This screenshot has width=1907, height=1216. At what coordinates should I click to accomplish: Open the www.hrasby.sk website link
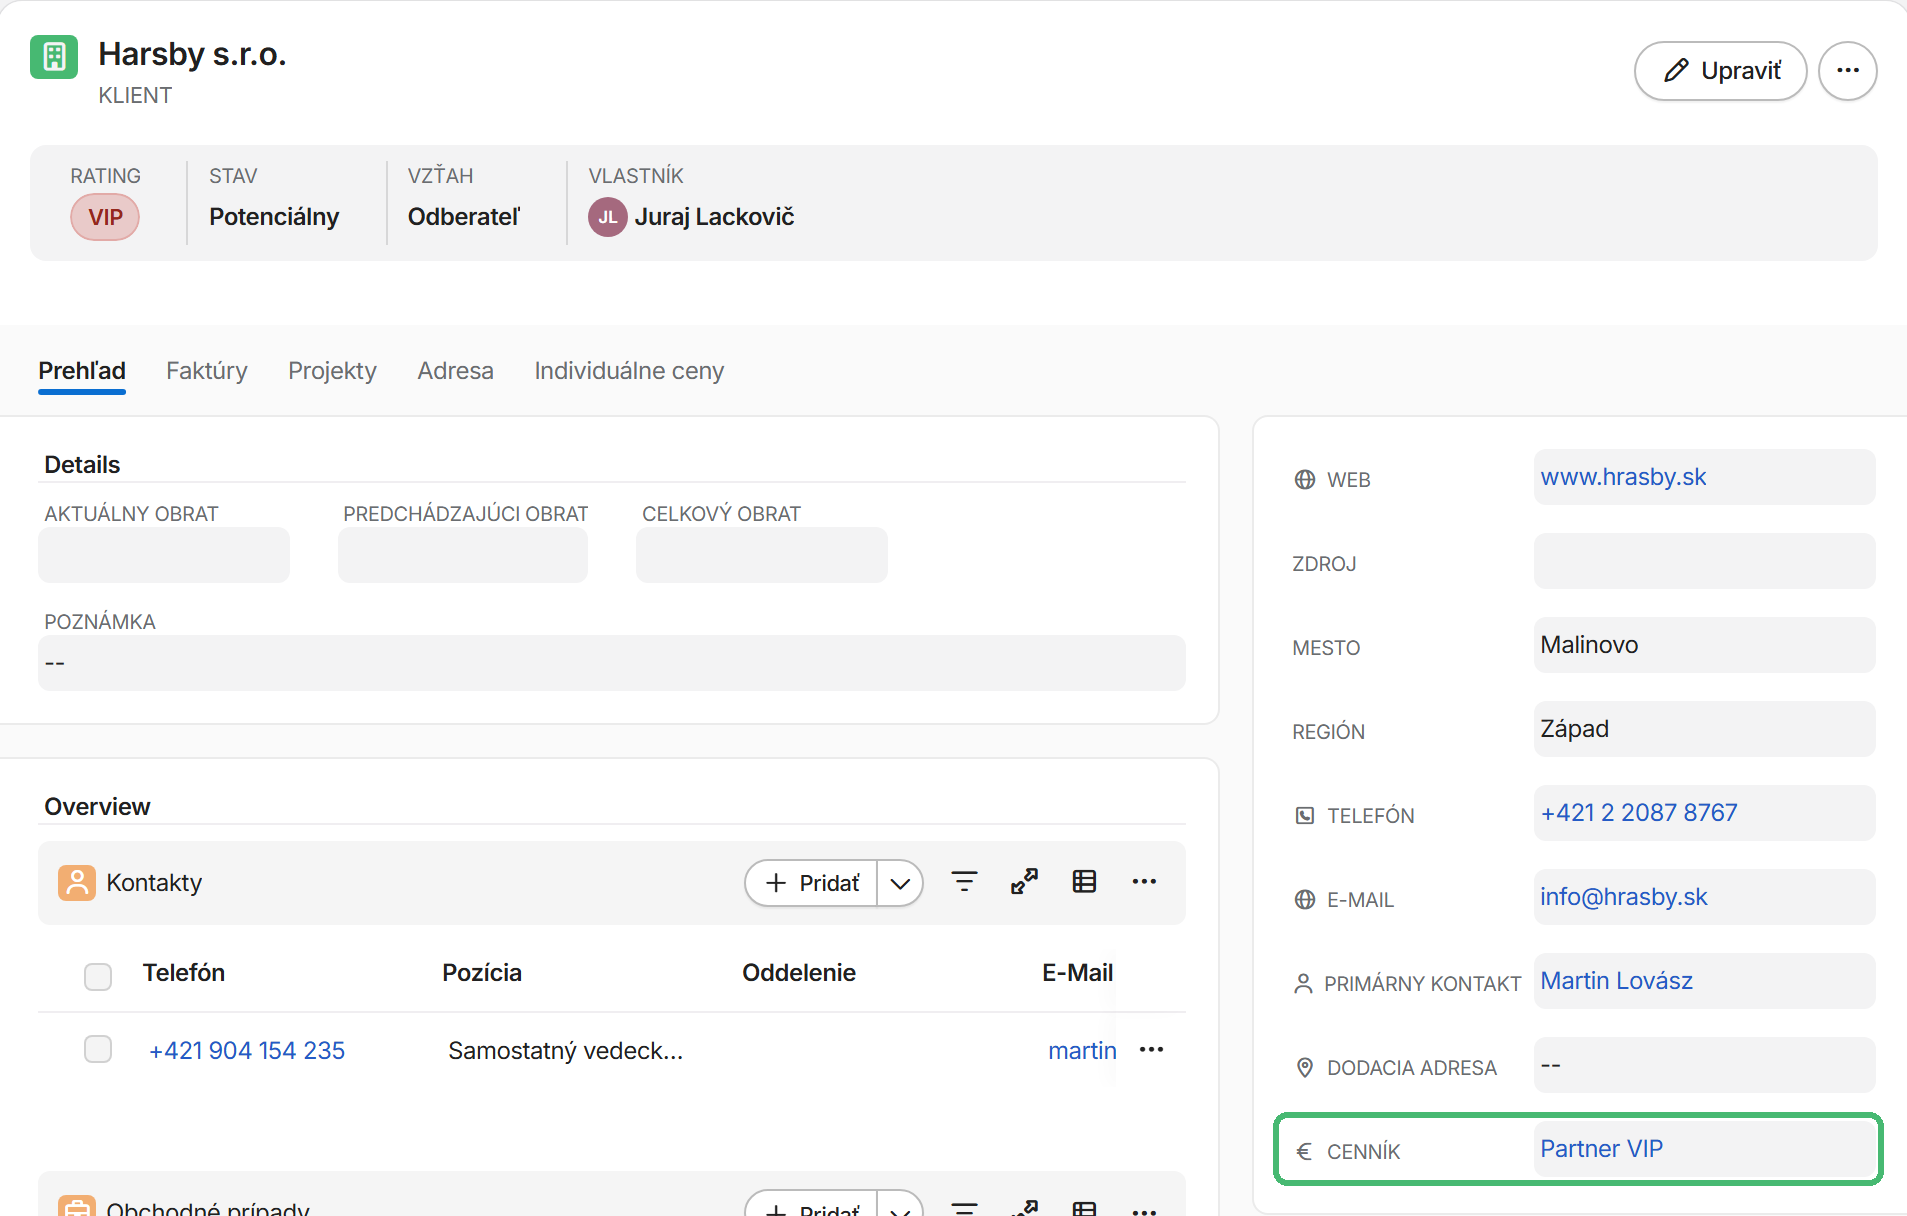1623,477
